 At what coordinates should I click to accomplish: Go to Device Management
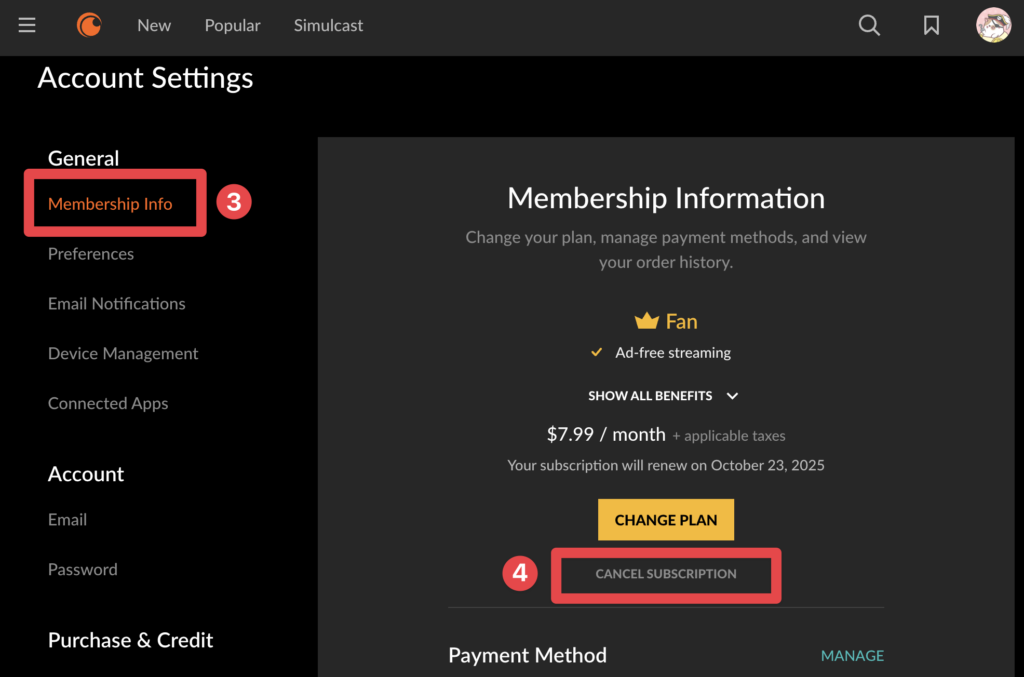122,353
